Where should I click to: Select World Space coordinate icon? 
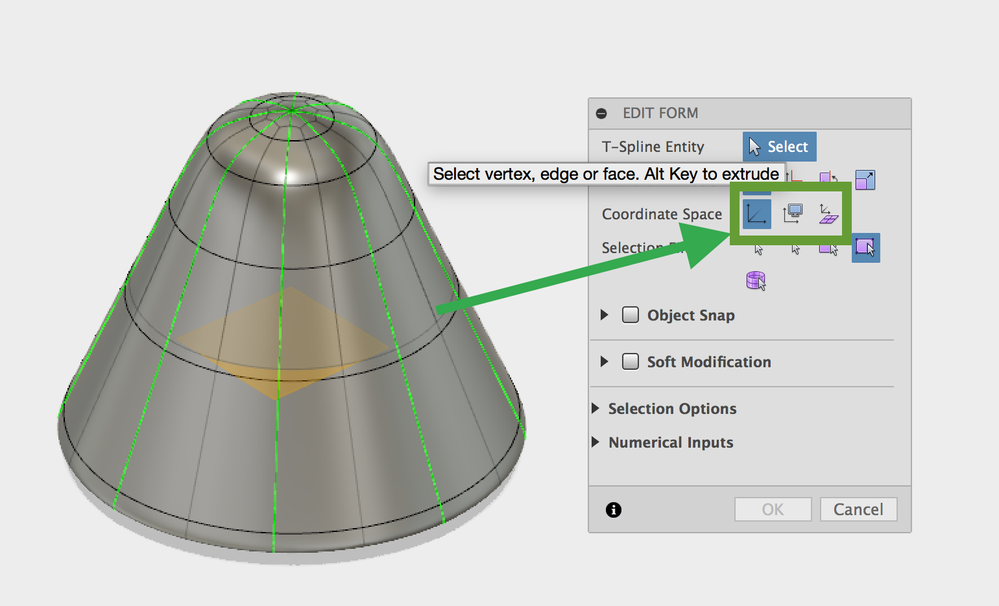(x=756, y=214)
